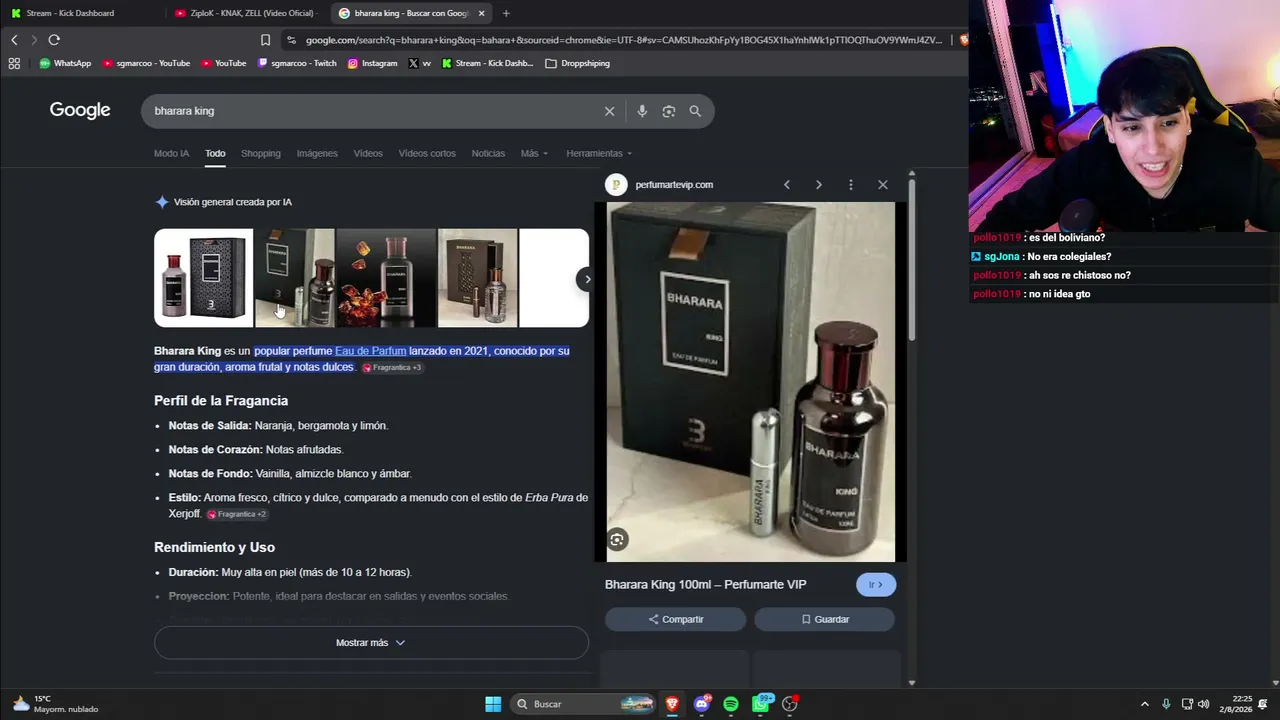Open the apps grid in bookmarks bar
The height and width of the screenshot is (720, 1280).
point(14,63)
